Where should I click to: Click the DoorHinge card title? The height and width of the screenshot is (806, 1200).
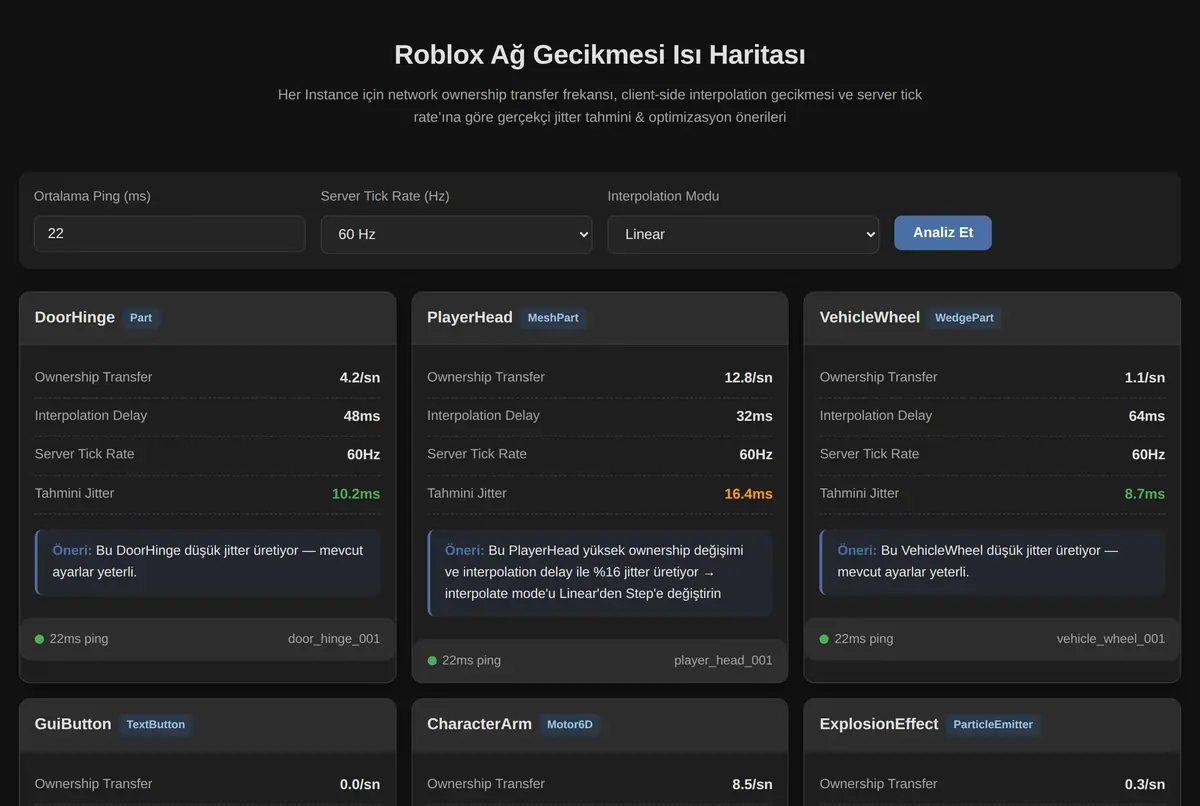coord(75,317)
